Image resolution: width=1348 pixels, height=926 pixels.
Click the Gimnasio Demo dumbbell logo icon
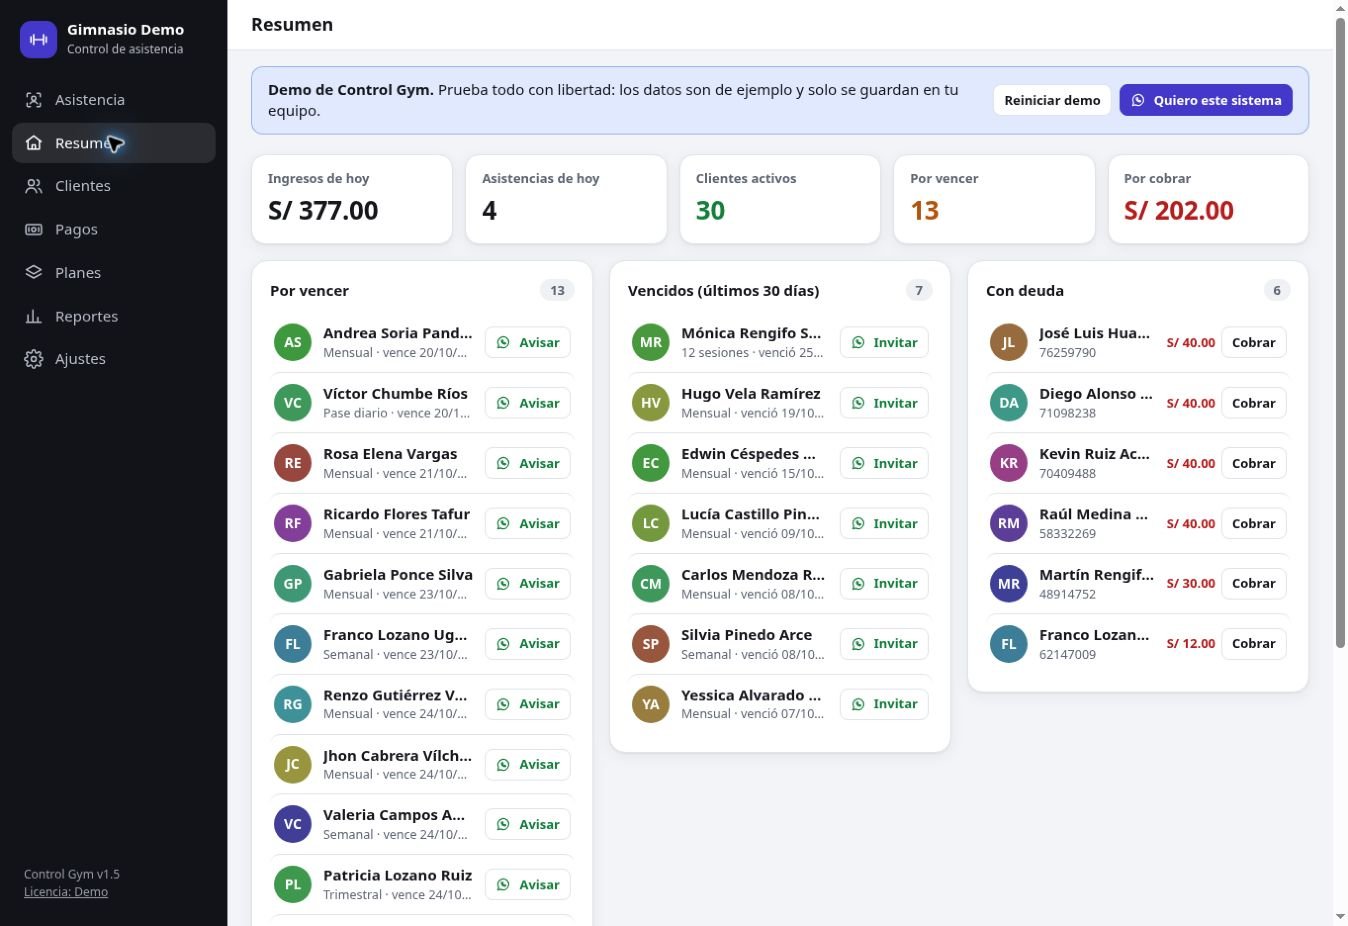click(39, 39)
